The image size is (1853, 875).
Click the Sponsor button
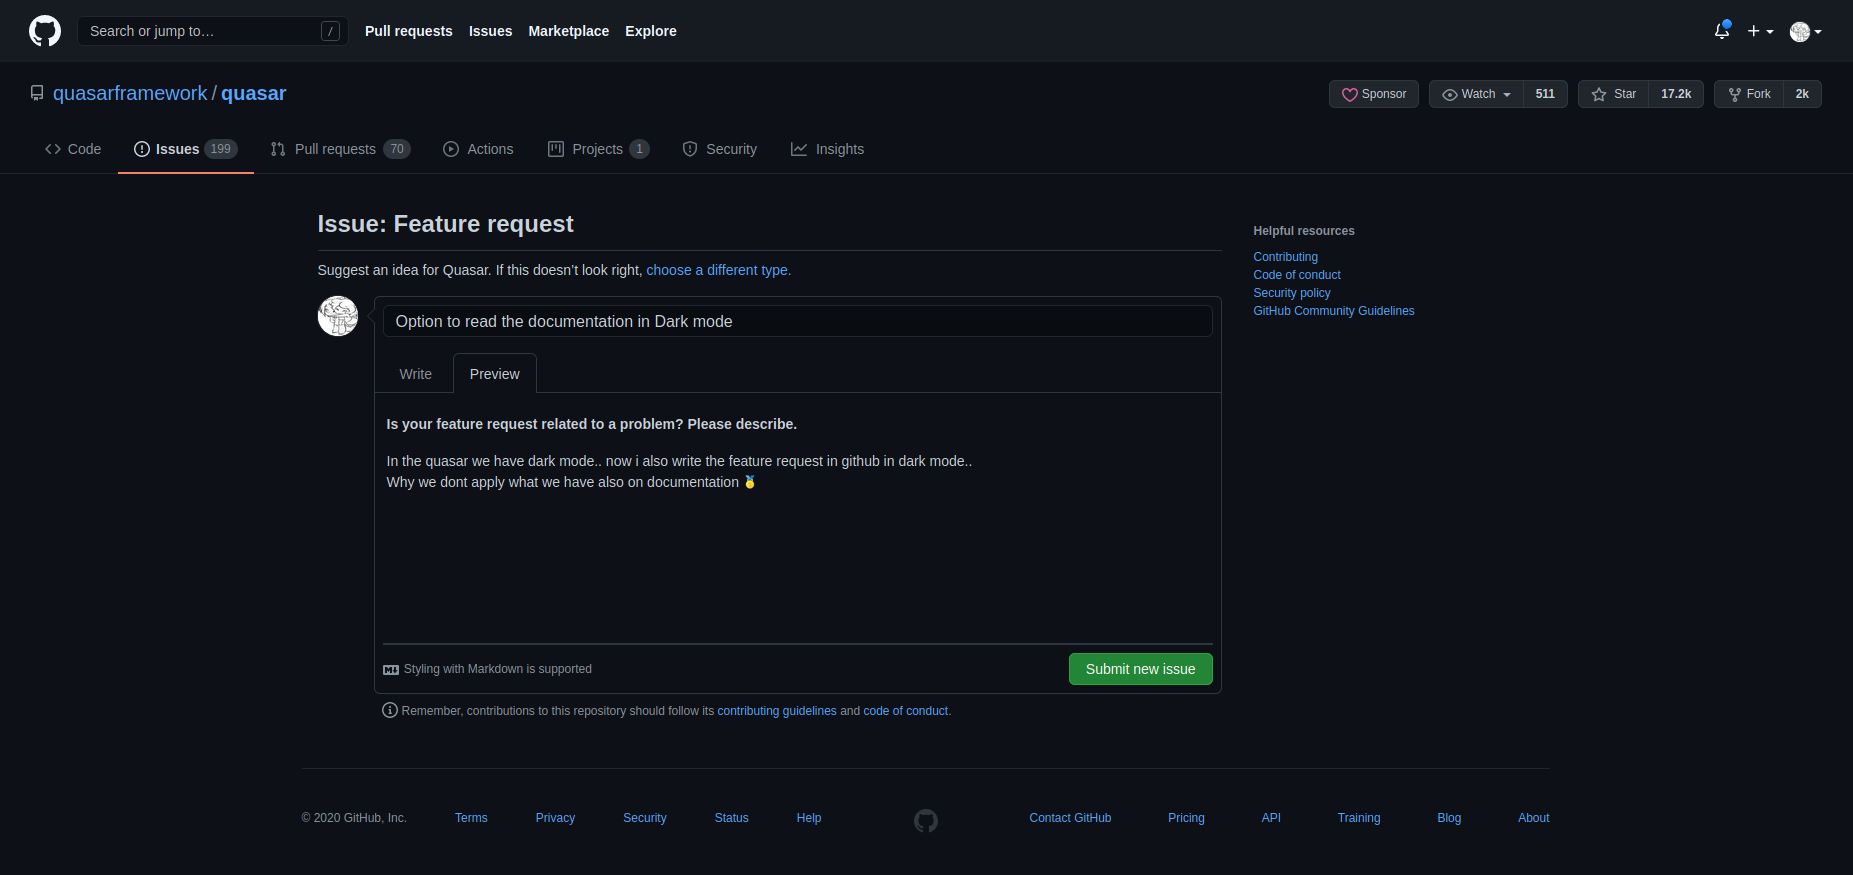(1374, 94)
